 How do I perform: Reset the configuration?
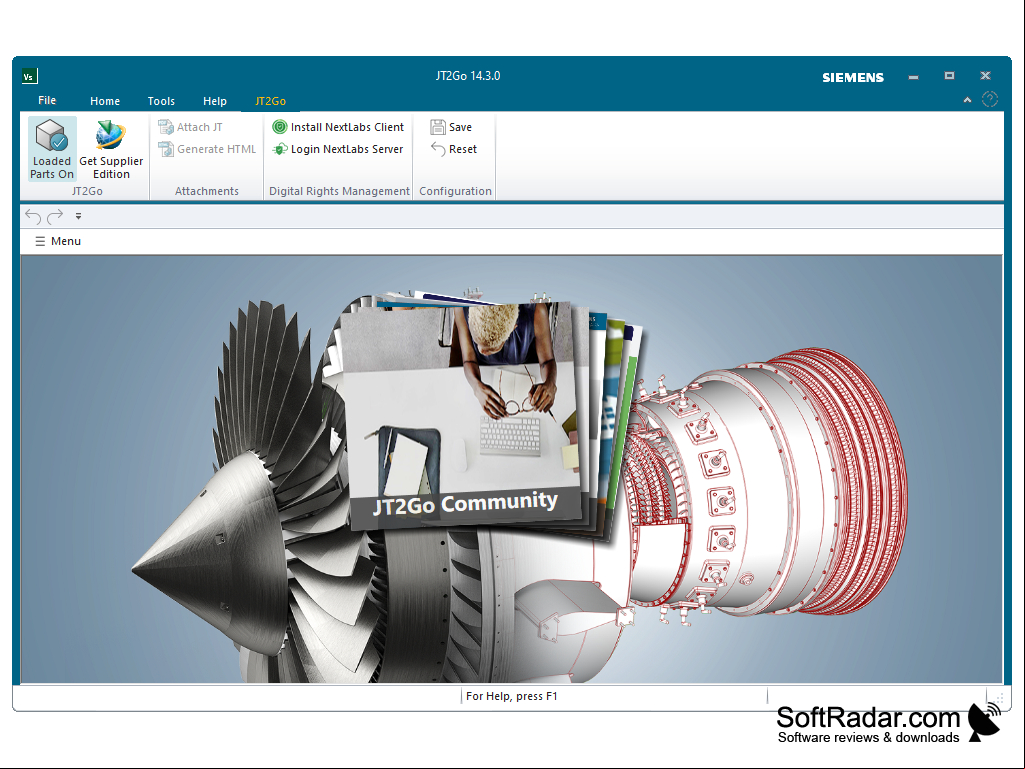click(x=454, y=149)
